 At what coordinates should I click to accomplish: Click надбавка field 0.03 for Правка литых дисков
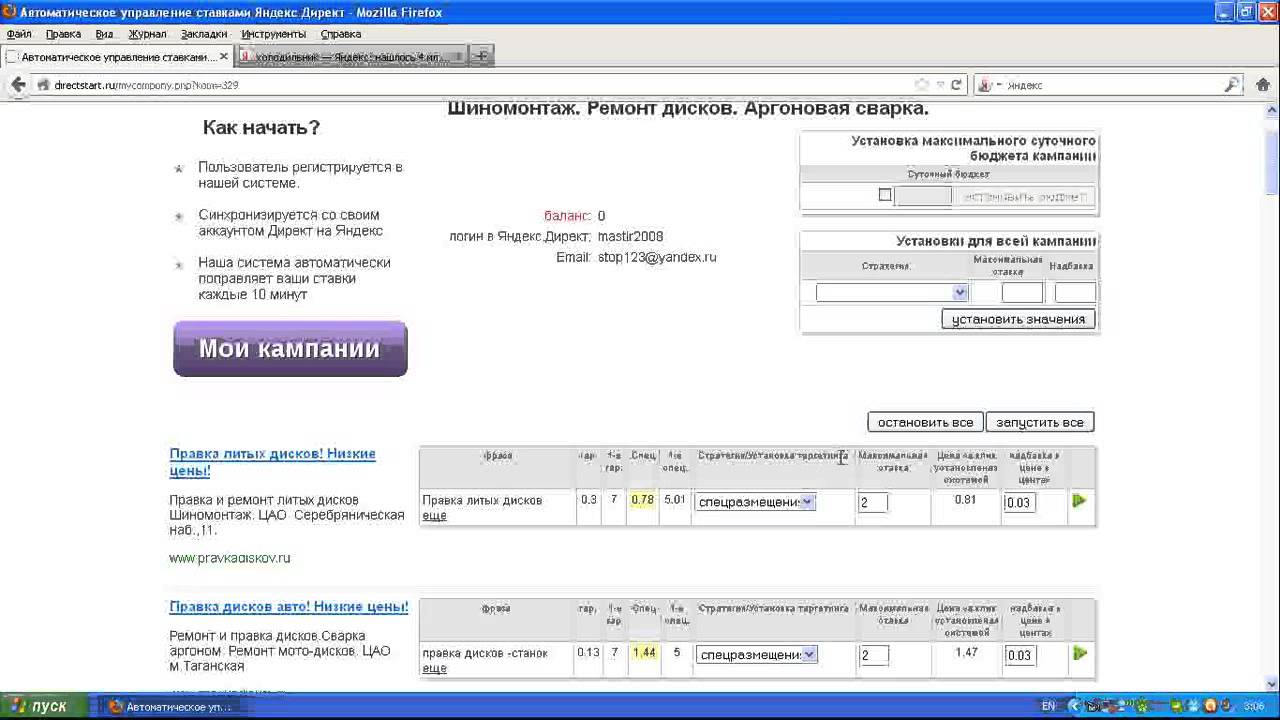[x=1020, y=502]
